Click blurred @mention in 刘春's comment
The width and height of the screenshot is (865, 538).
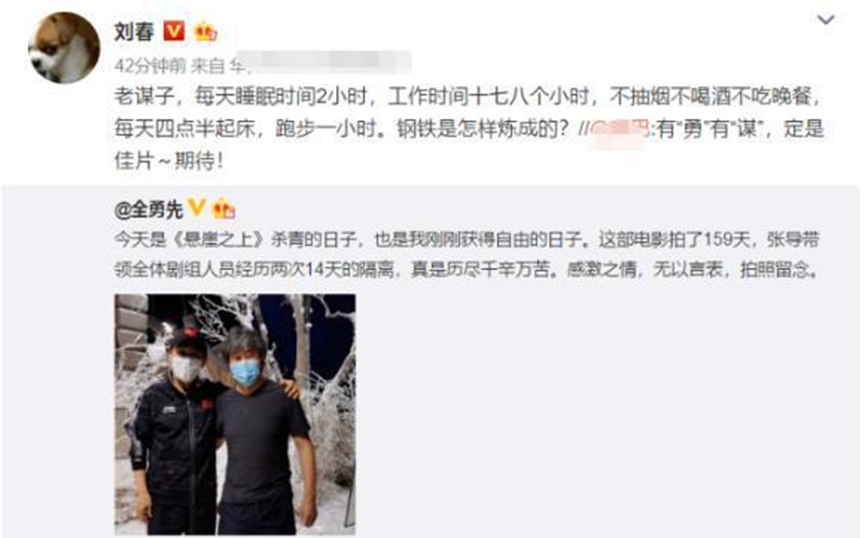620,129
